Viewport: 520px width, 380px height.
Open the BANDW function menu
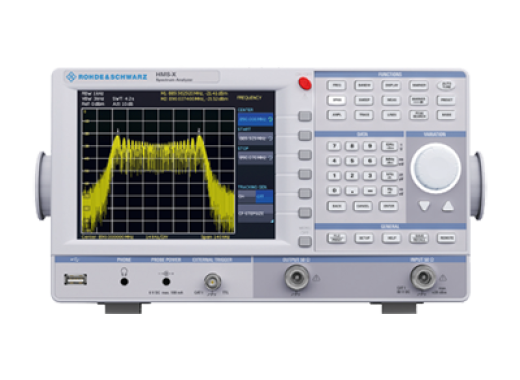[x=364, y=85]
